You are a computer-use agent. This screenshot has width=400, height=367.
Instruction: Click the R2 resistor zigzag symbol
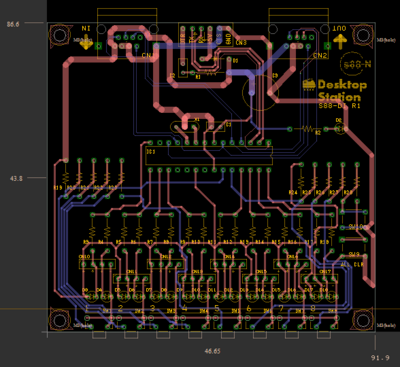tap(308, 129)
